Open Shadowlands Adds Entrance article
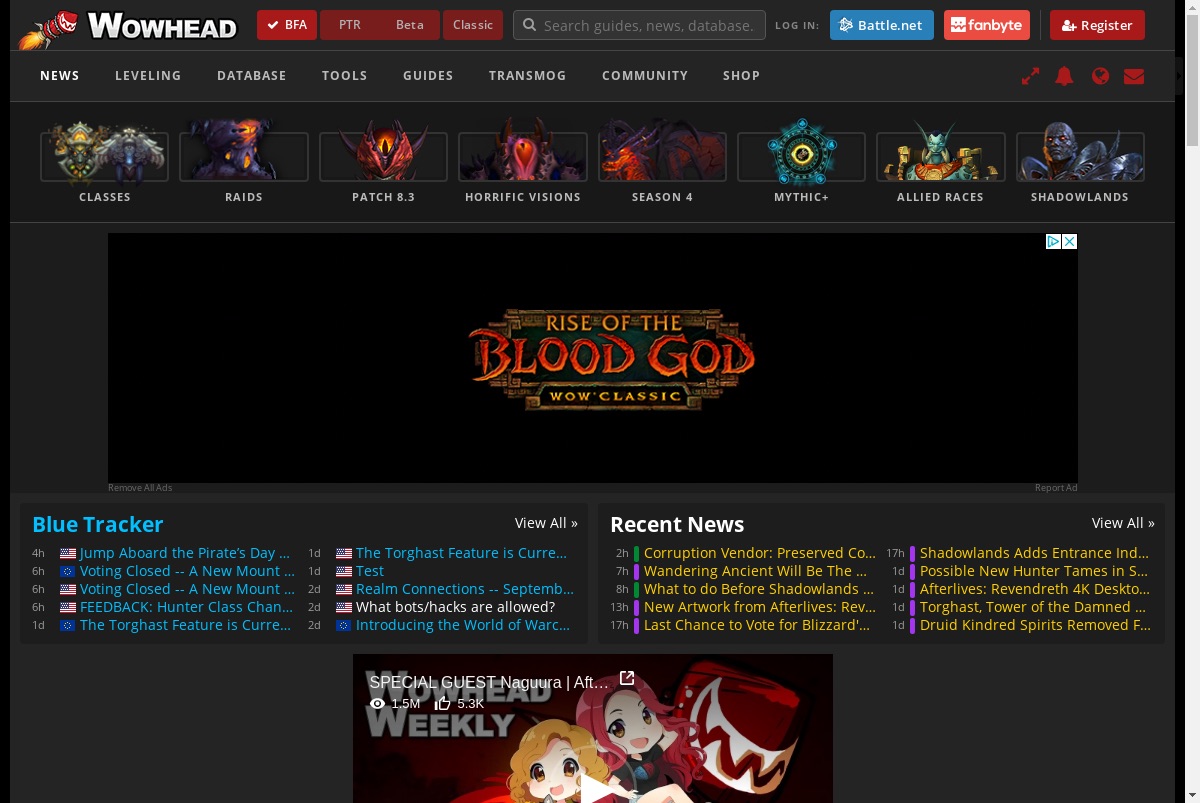The image size is (1200, 803). click(1035, 553)
